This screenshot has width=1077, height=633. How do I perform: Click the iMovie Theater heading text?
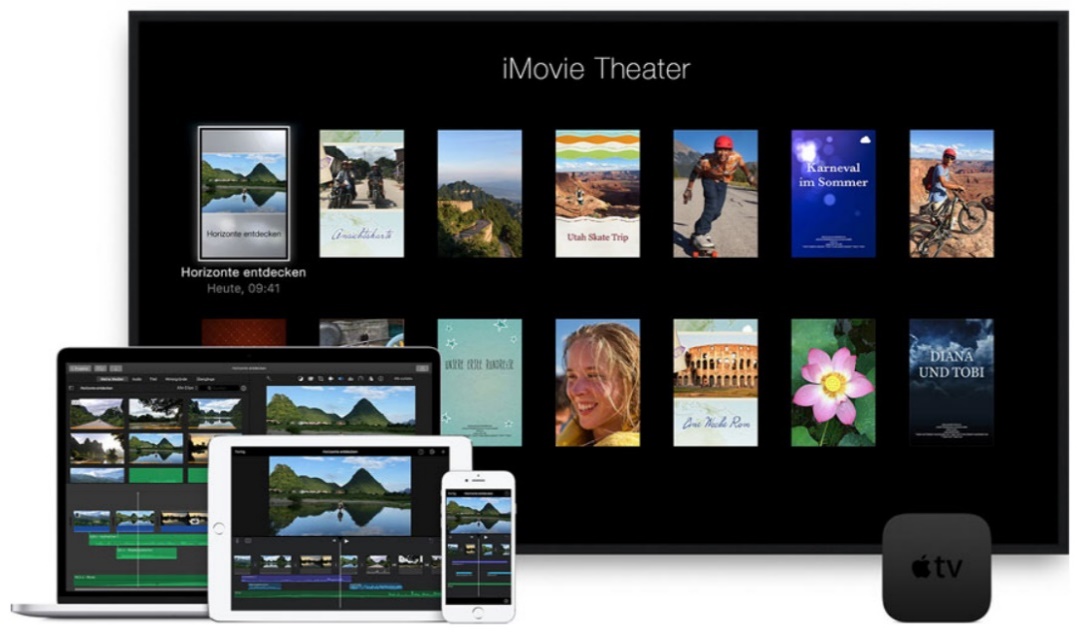pos(596,69)
